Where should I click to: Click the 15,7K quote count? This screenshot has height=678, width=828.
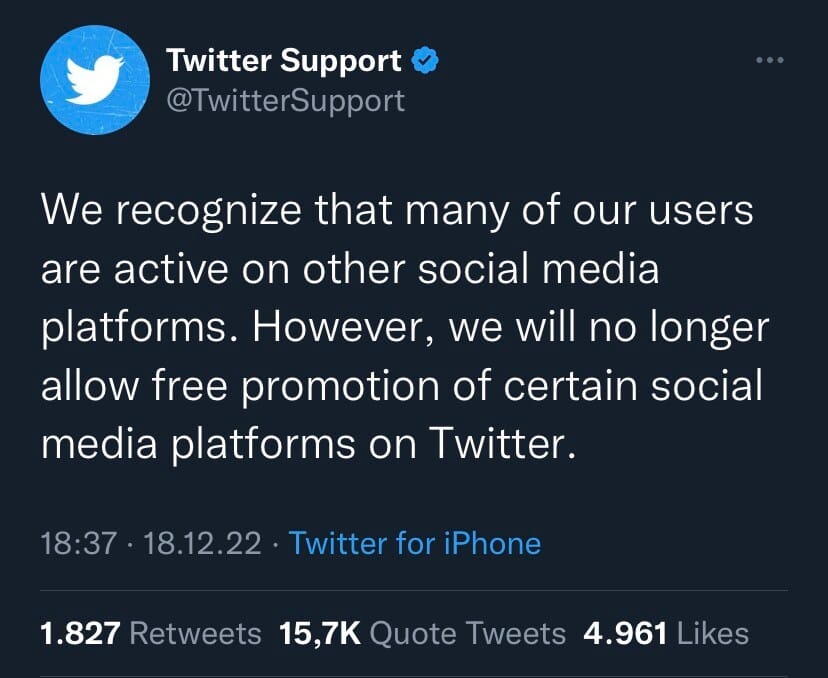click(320, 633)
